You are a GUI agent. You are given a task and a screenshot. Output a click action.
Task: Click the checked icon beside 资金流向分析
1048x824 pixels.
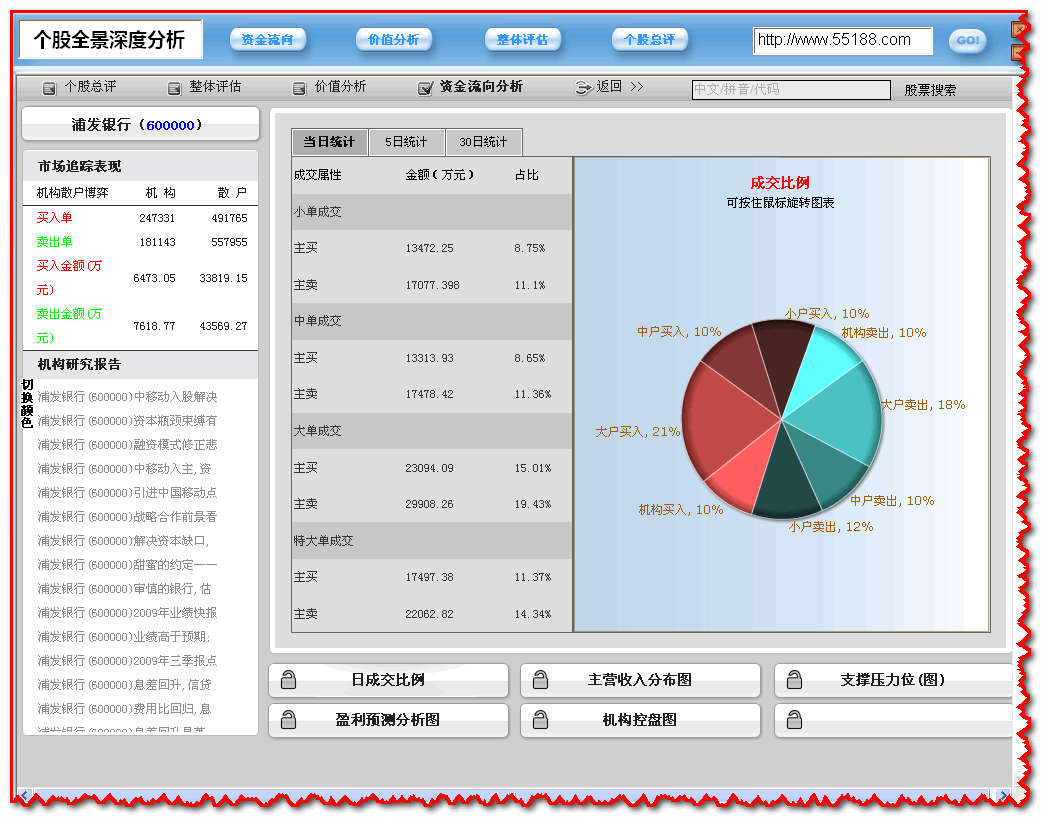[x=425, y=88]
